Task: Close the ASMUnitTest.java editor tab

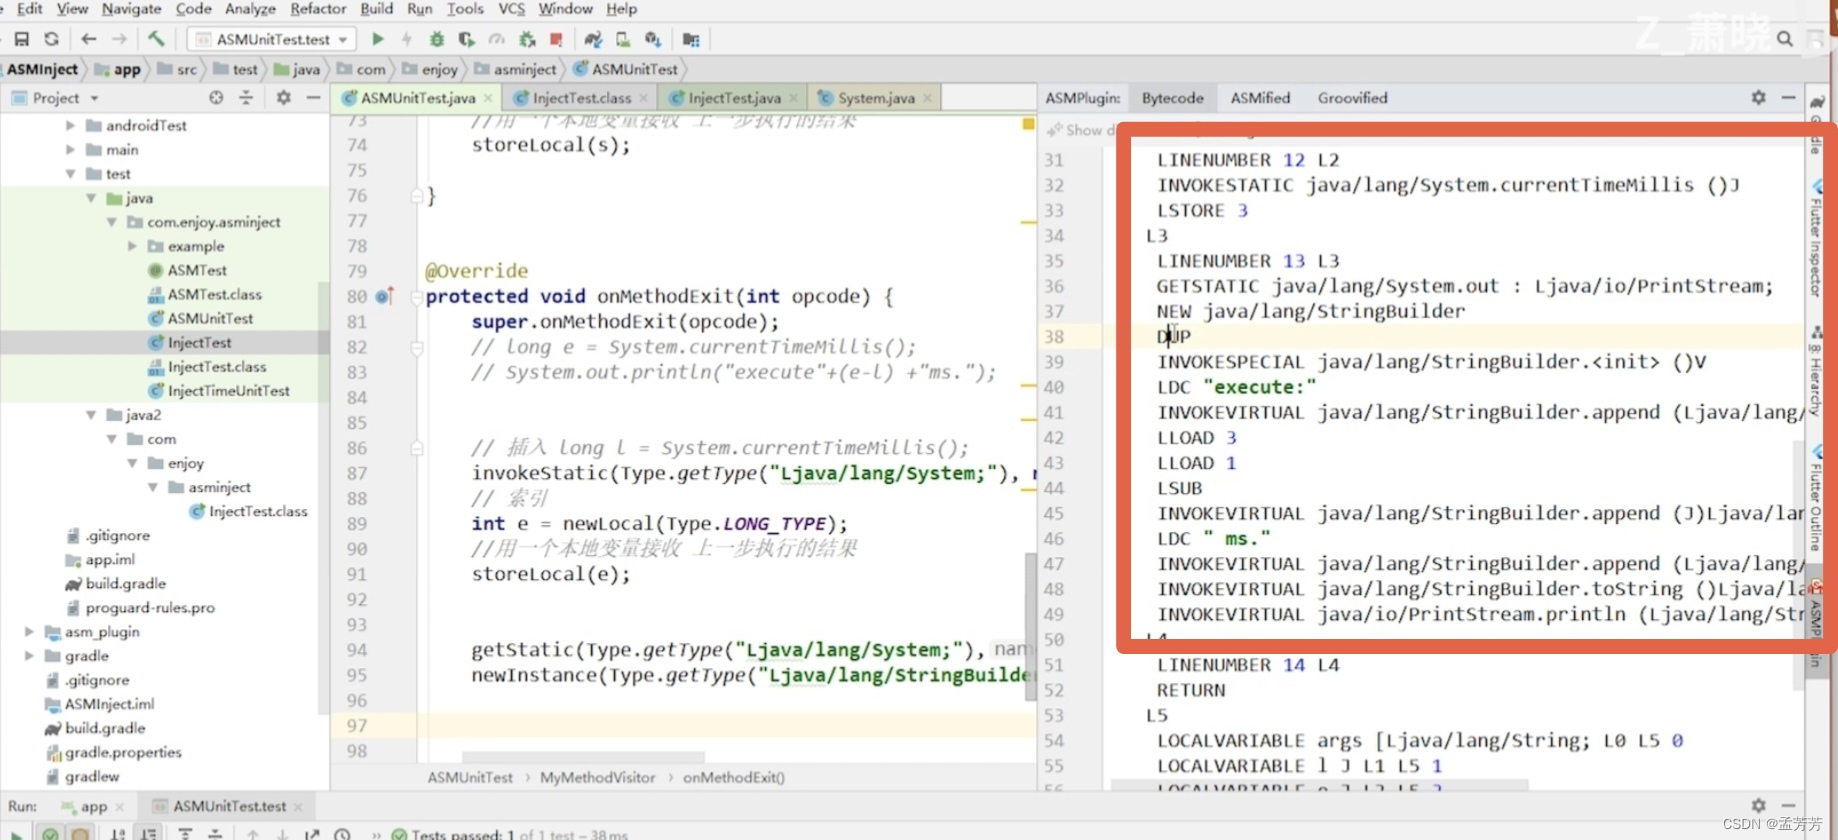Action: [488, 98]
